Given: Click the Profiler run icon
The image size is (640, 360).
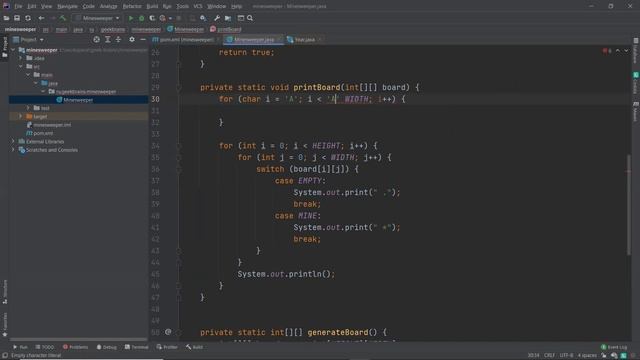Looking at the screenshot, I should point(163,18).
